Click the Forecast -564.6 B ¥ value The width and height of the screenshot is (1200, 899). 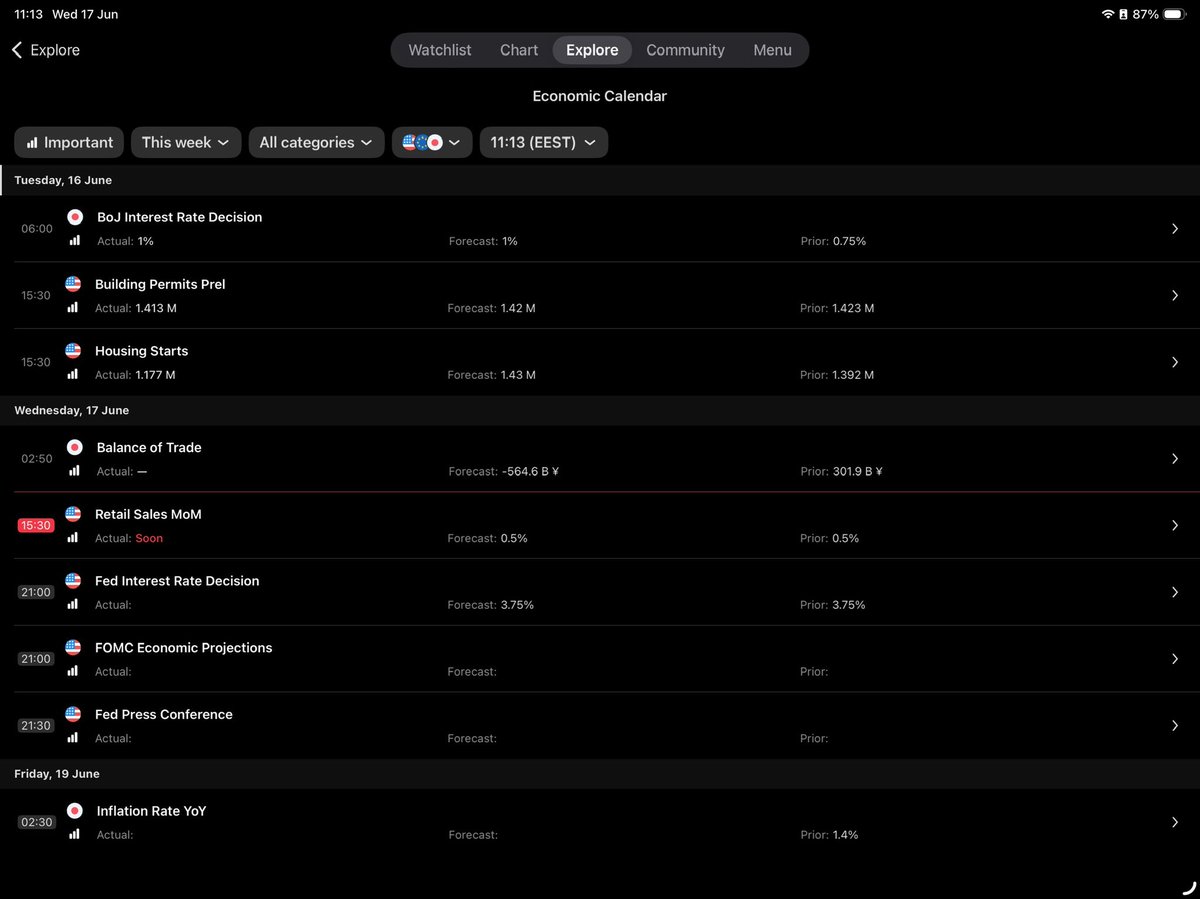pyautogui.click(x=530, y=471)
